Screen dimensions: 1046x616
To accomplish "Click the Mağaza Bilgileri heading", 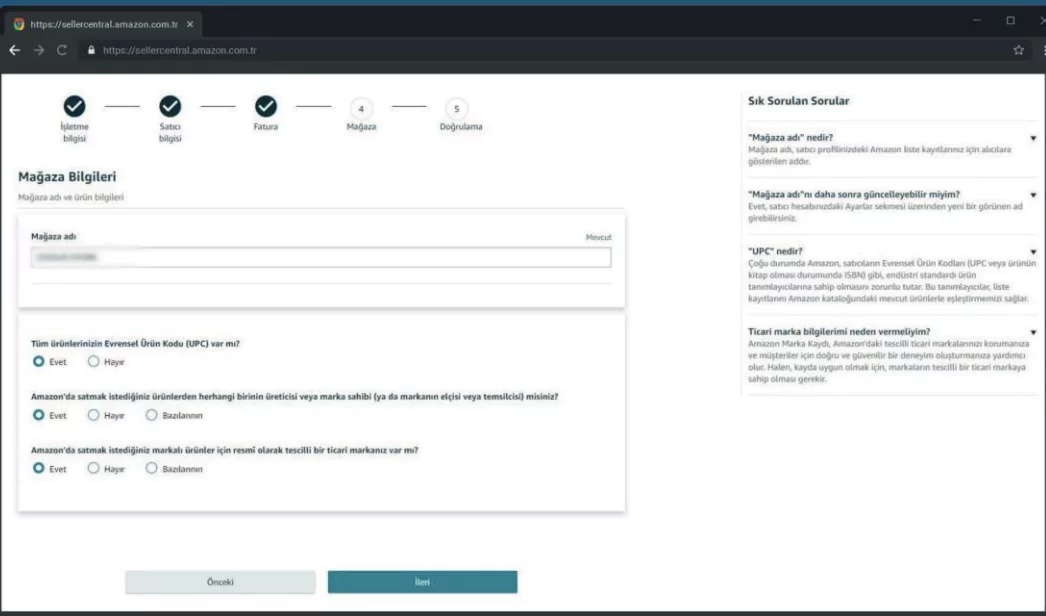I will [x=67, y=177].
